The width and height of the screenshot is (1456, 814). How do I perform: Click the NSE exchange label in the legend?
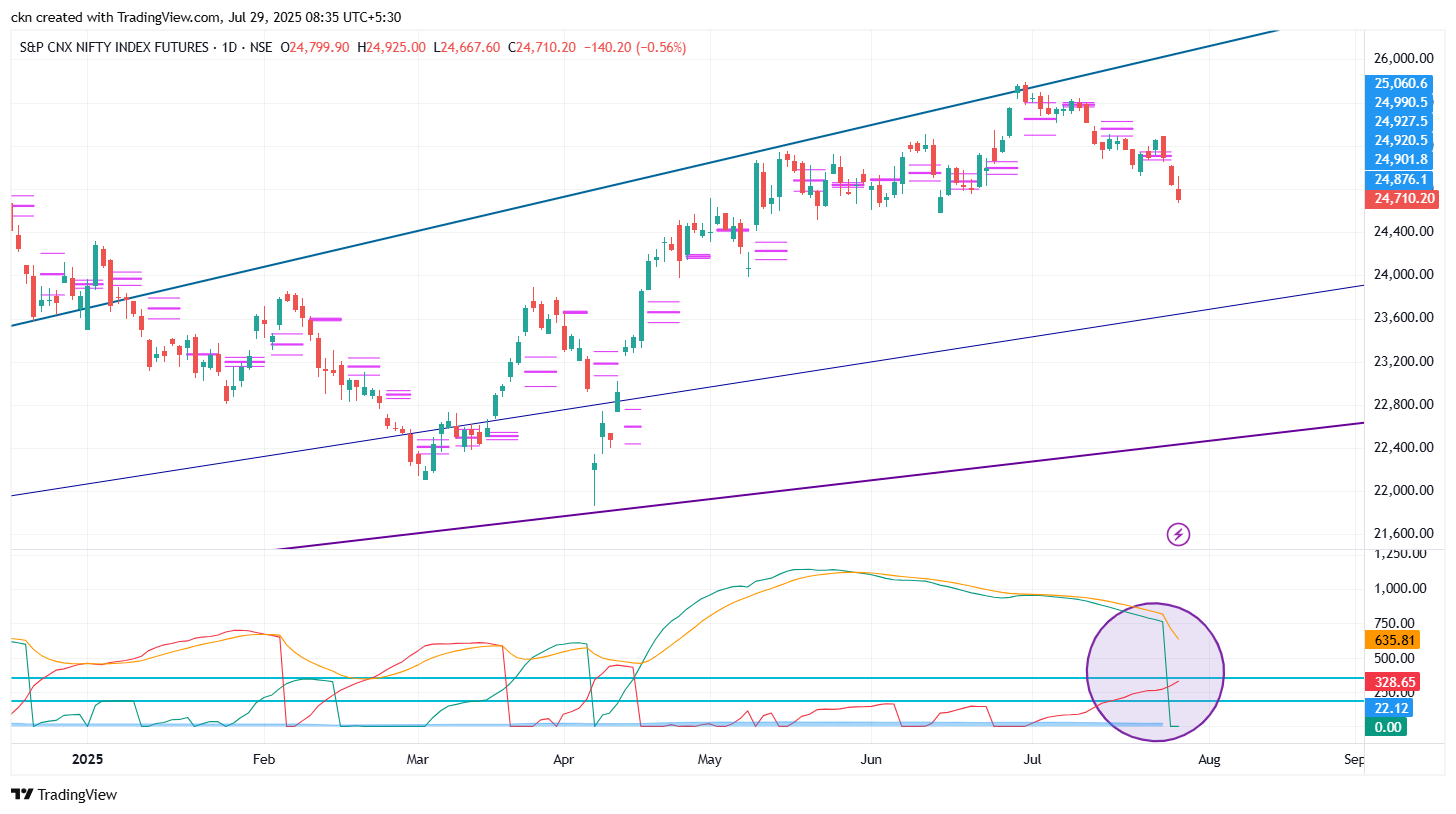(x=261, y=48)
